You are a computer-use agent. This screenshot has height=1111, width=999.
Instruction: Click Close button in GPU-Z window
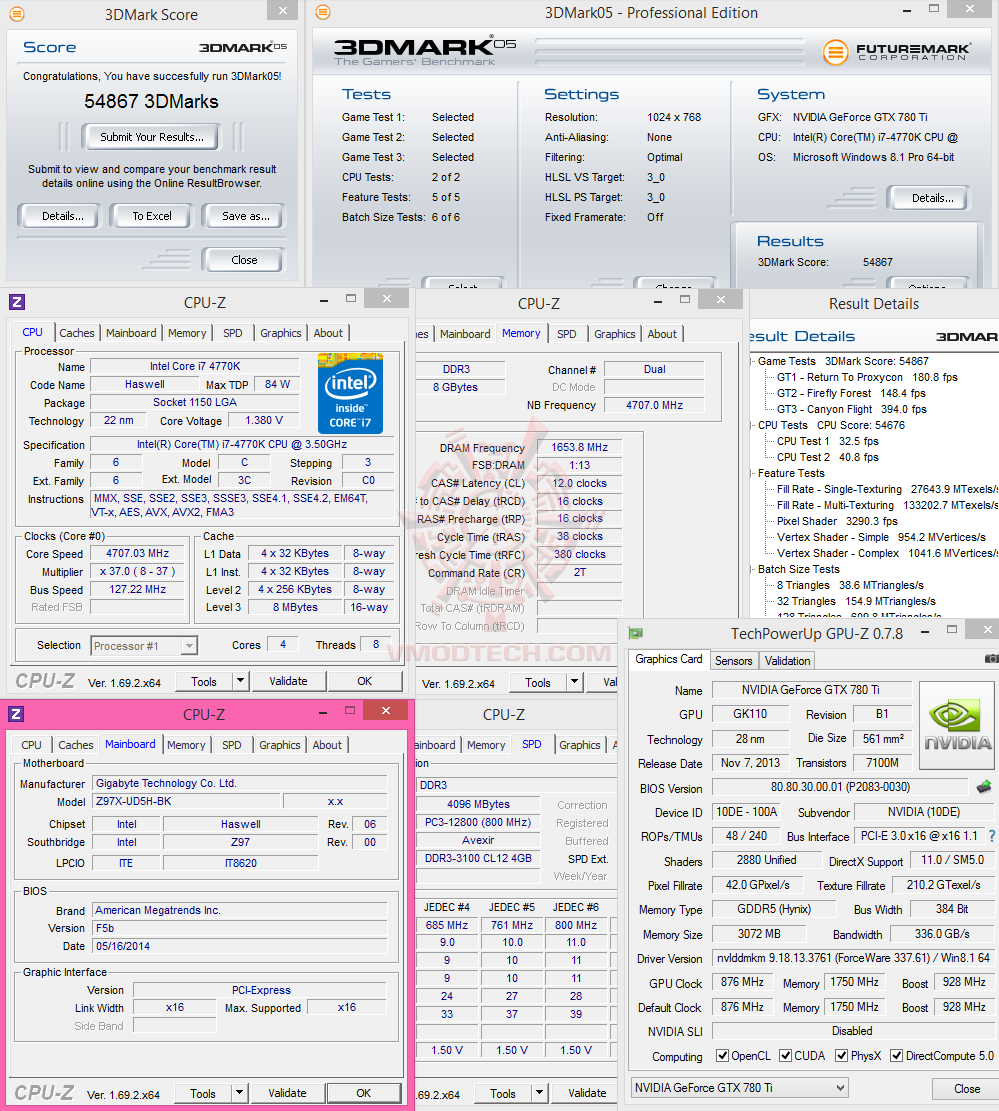[966, 1088]
